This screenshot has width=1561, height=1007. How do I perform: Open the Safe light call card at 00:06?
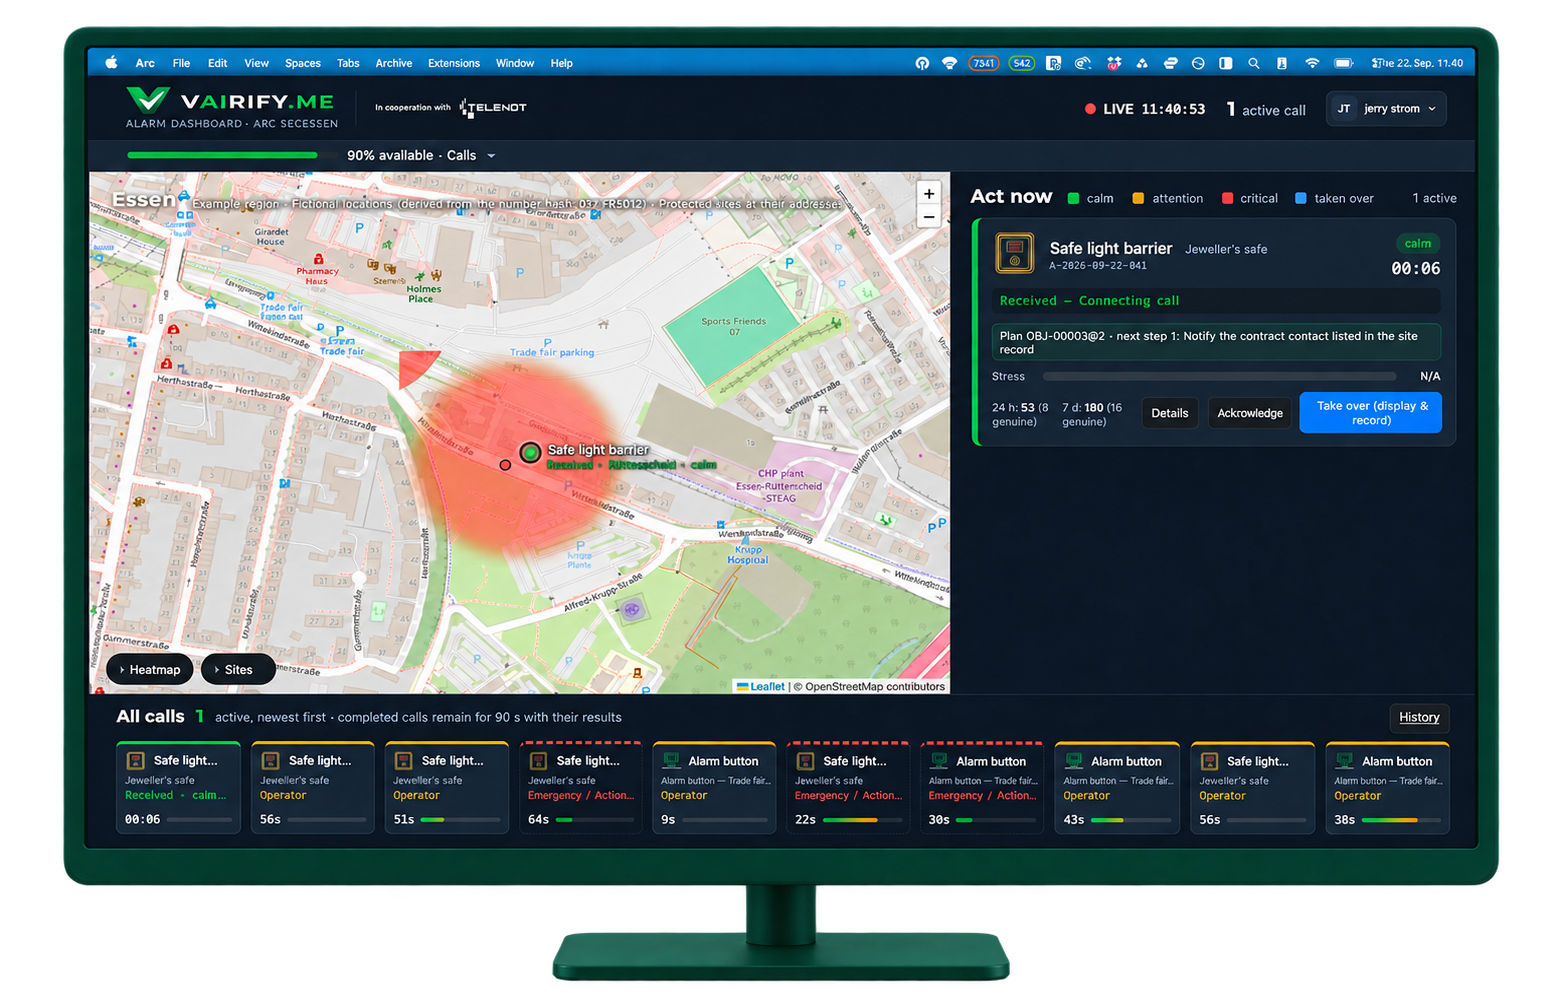178,788
